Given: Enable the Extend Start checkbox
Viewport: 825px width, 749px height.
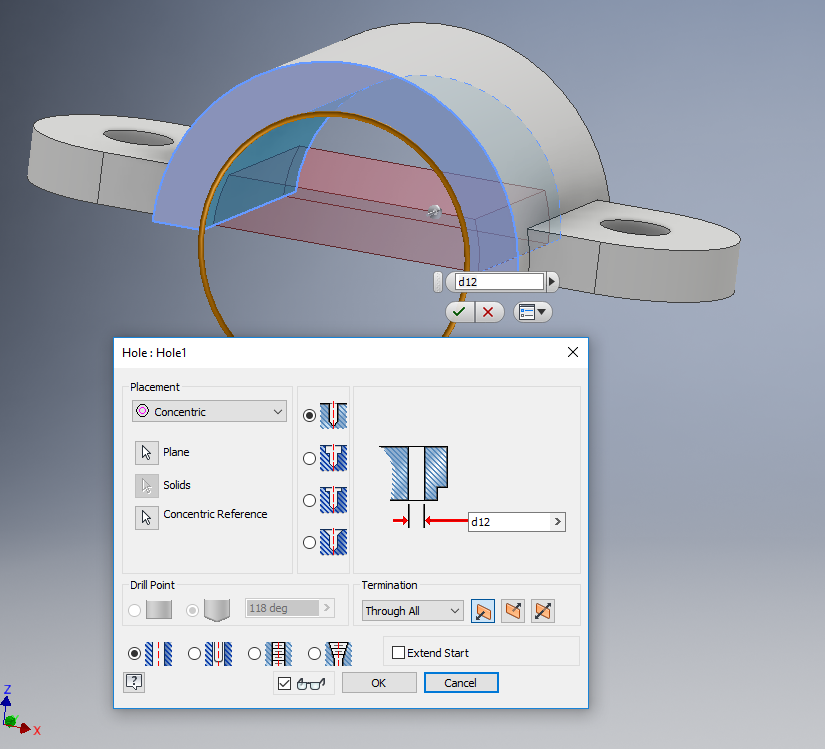Looking at the screenshot, I should pyautogui.click(x=397, y=652).
